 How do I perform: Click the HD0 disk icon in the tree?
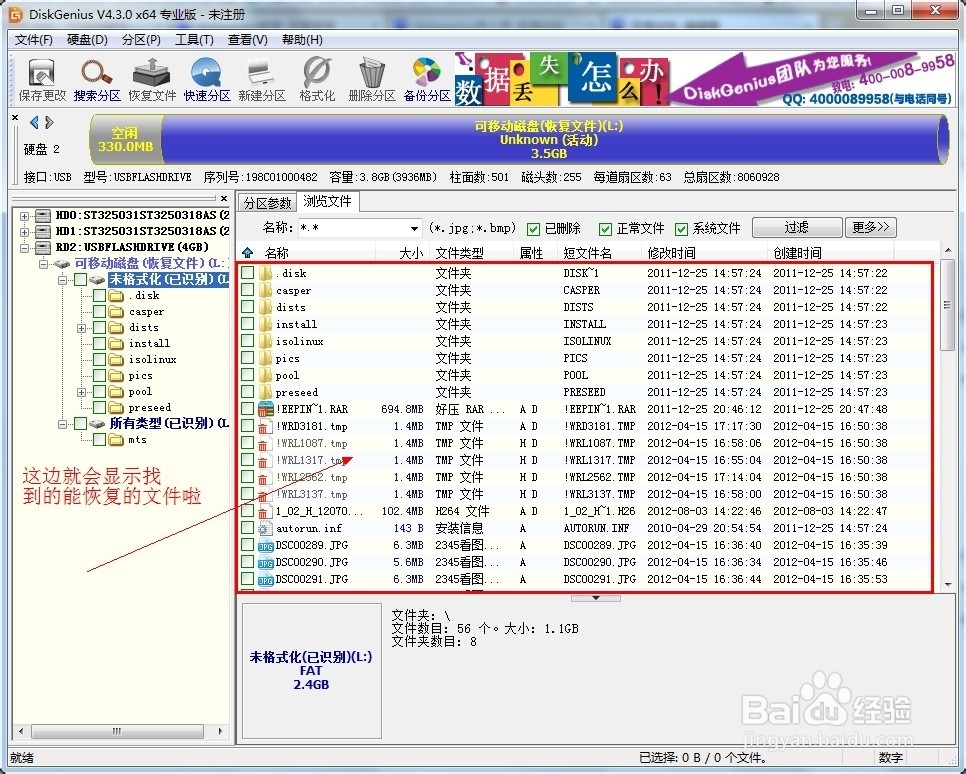43,216
